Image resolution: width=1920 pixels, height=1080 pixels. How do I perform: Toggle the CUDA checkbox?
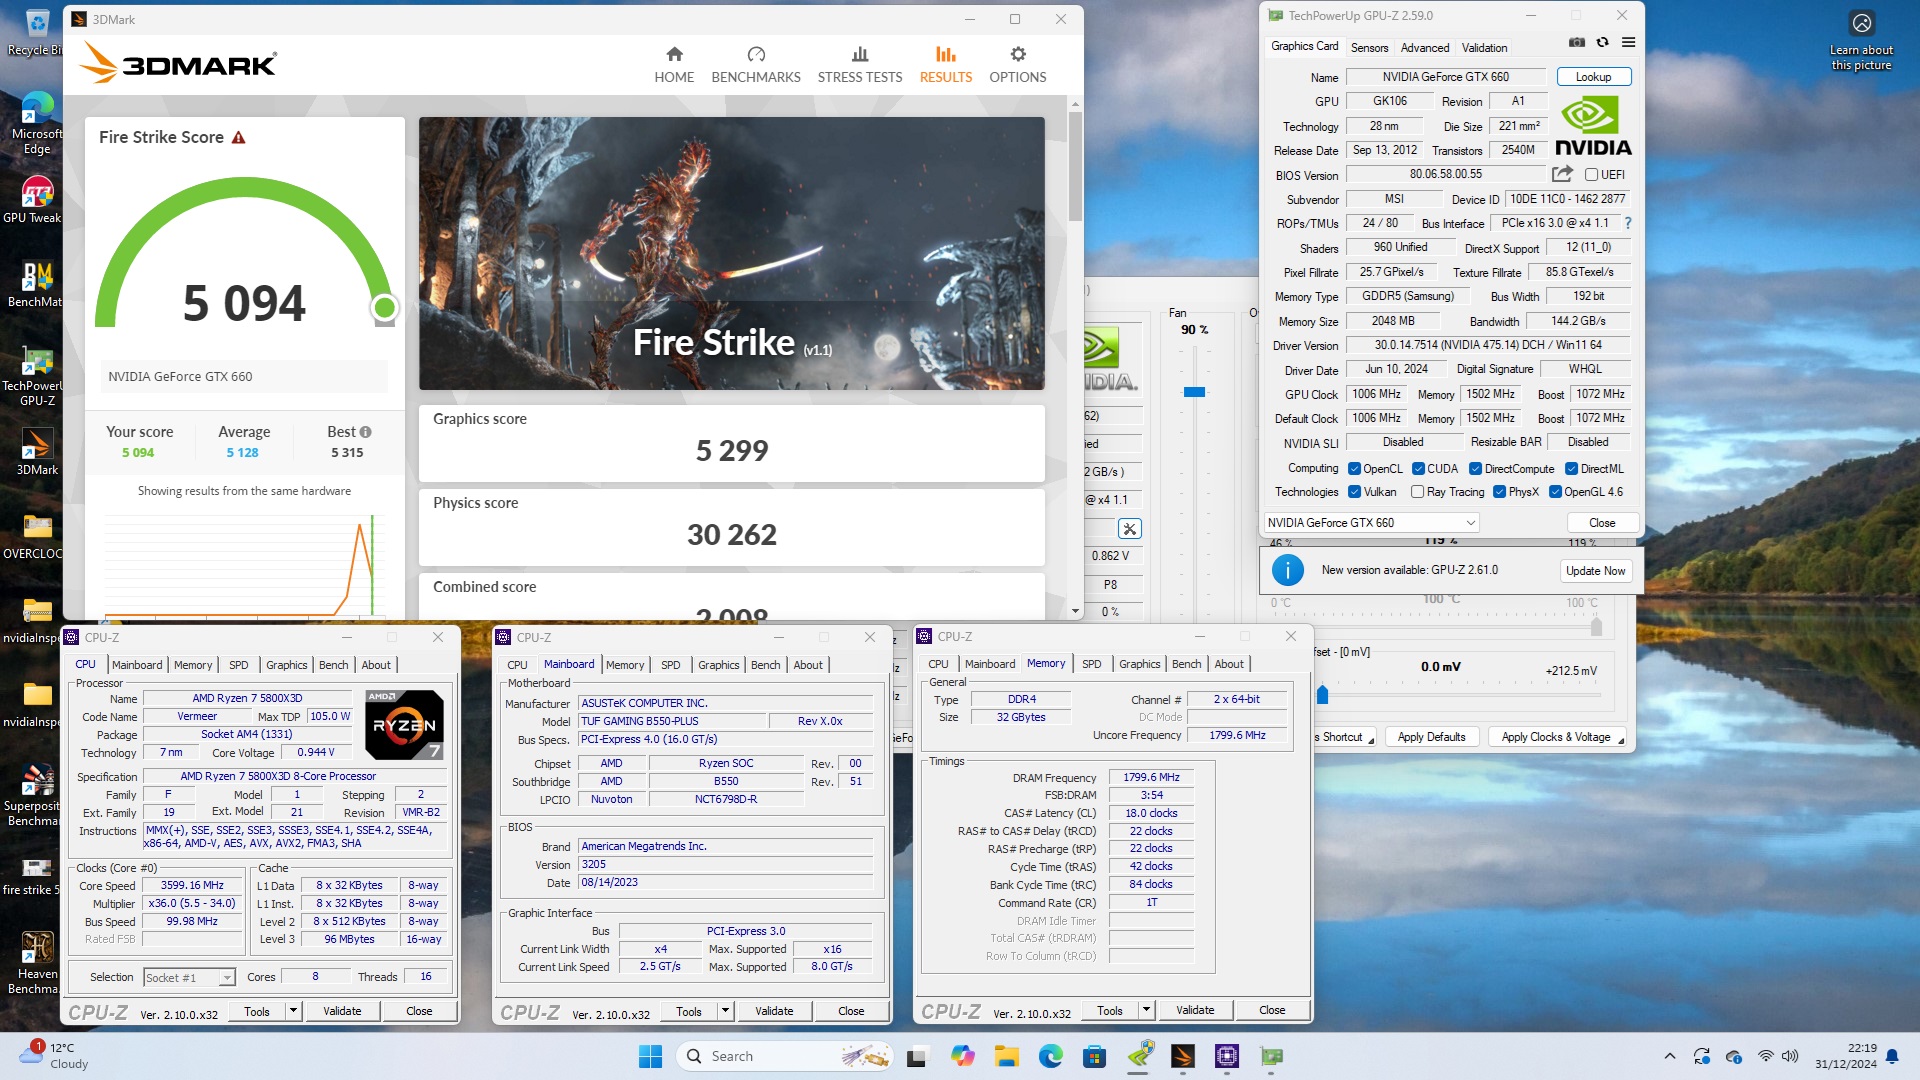tap(1418, 468)
